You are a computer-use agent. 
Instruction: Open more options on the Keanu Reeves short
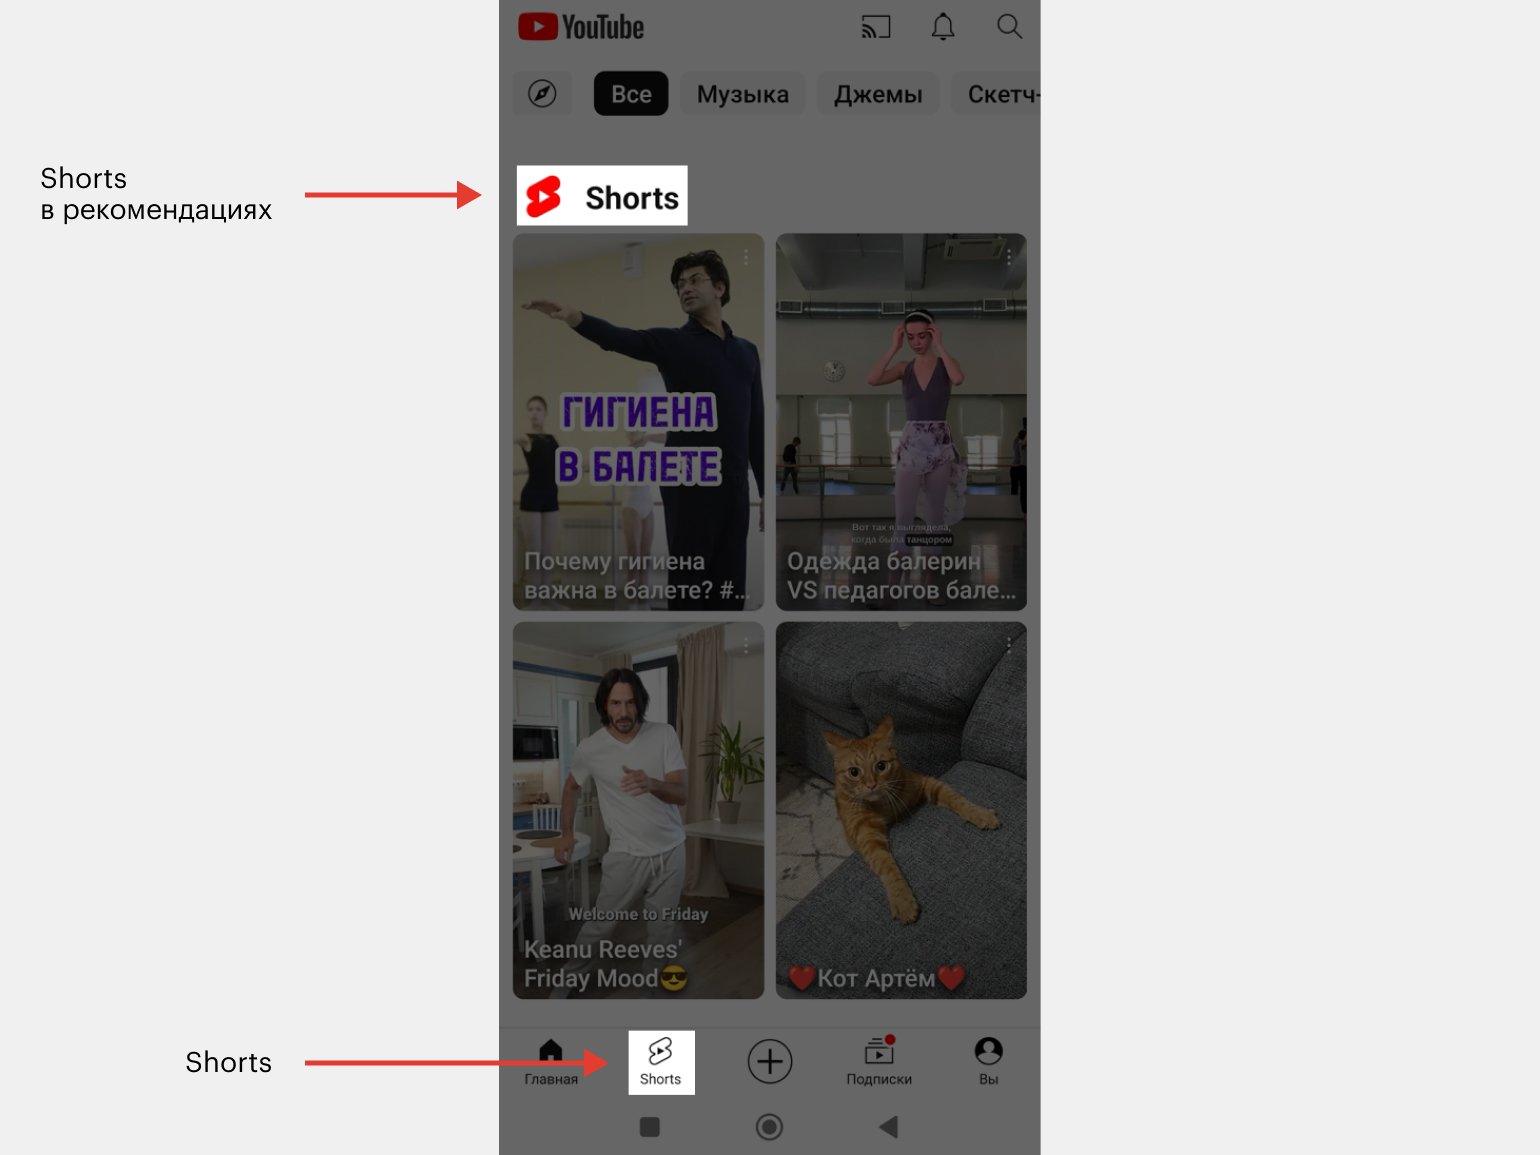coord(746,646)
